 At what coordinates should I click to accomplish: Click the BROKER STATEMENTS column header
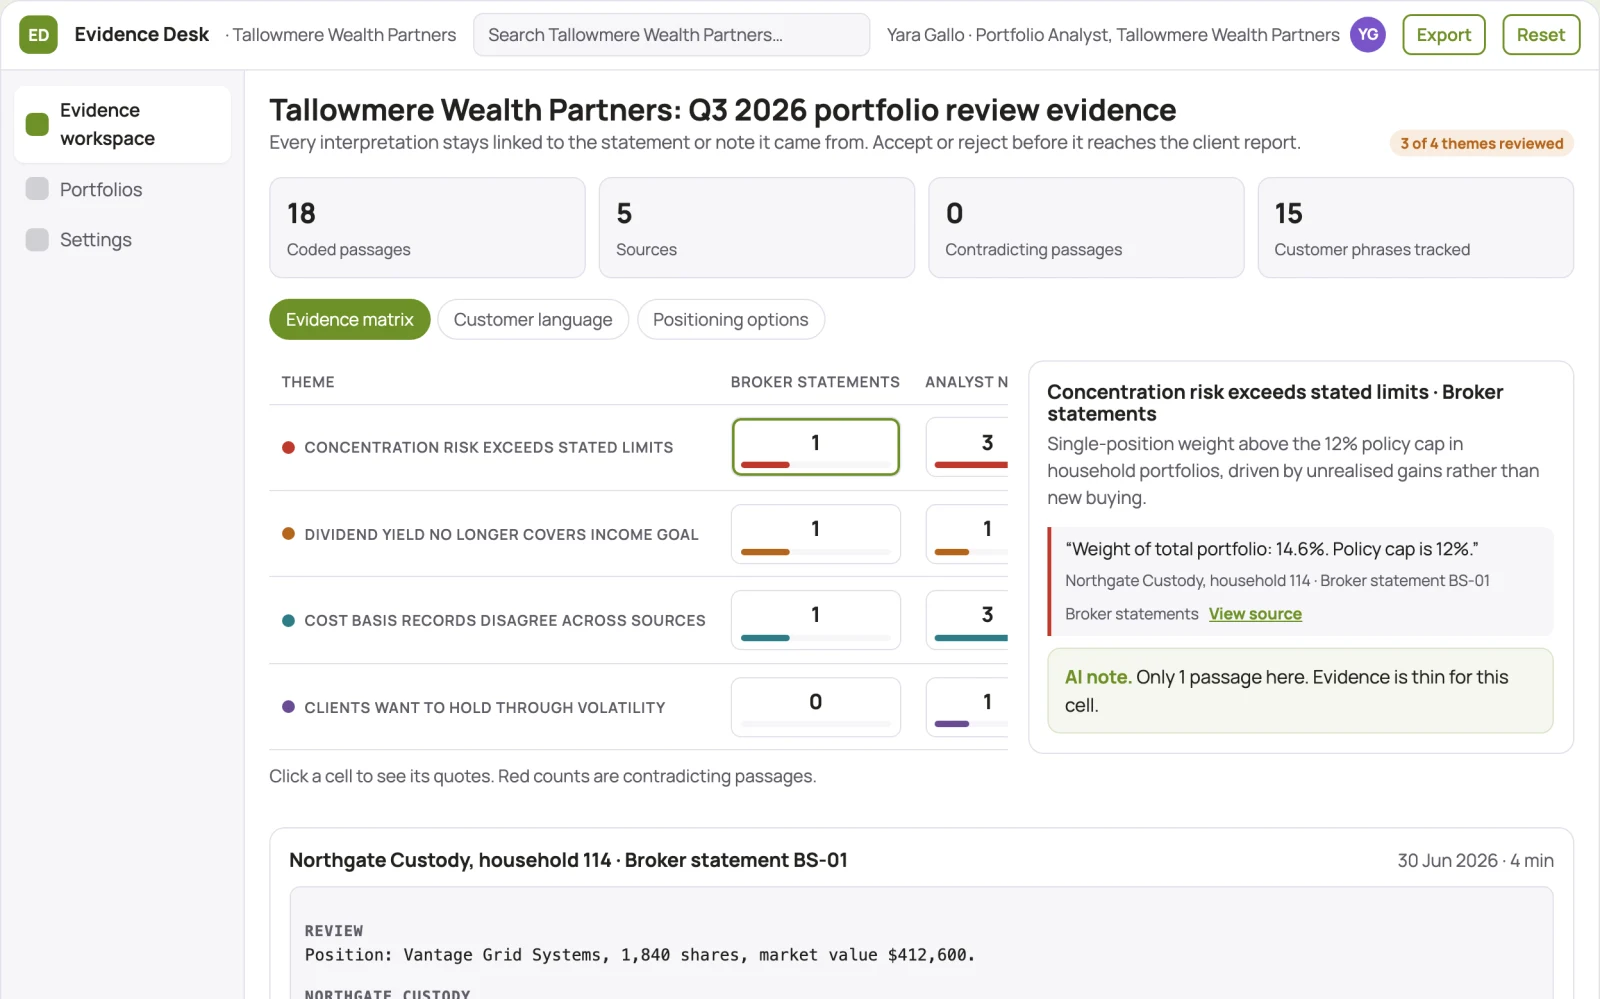815,382
